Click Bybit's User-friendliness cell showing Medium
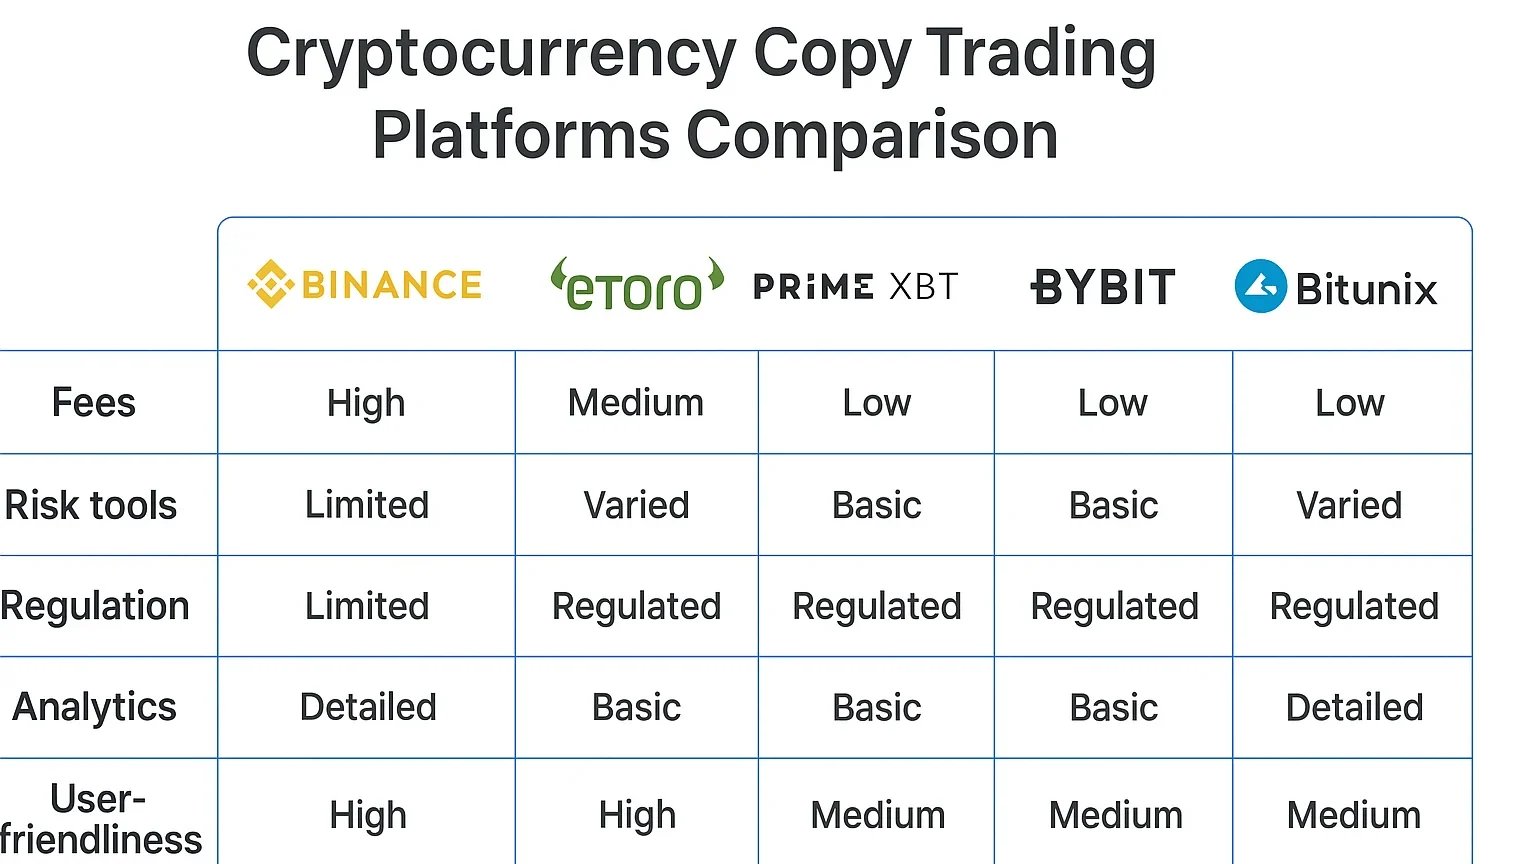 [1115, 815]
